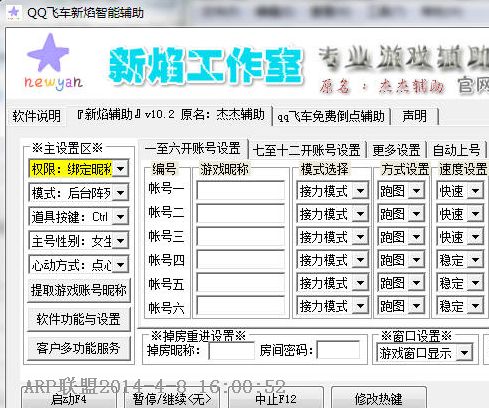Click 软件功能与设置 button
This screenshot has width=489, height=408.
tap(79, 319)
